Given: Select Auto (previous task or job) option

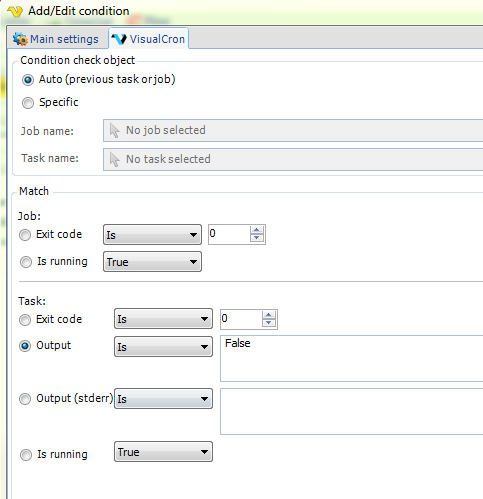Looking at the screenshot, I should click(x=28, y=80).
